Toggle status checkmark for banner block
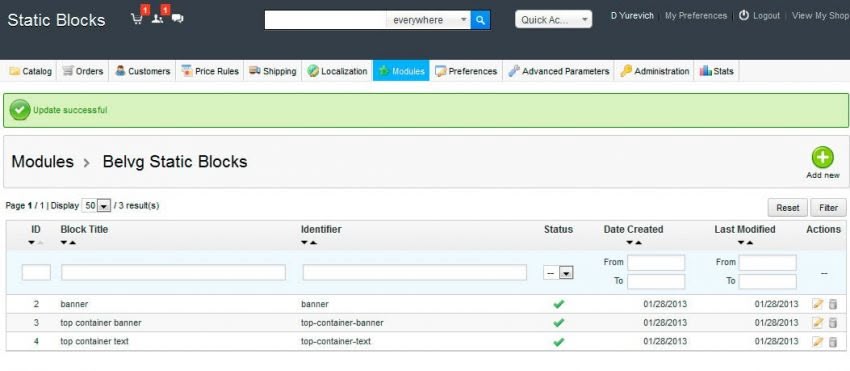Viewport: 850px width, 371px height. (558, 304)
